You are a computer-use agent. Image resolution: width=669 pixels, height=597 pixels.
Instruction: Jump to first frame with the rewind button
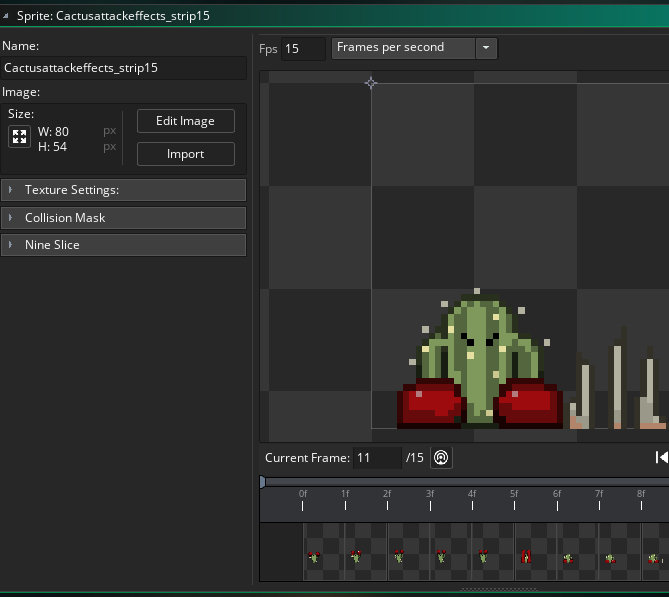pyautogui.click(x=661, y=457)
